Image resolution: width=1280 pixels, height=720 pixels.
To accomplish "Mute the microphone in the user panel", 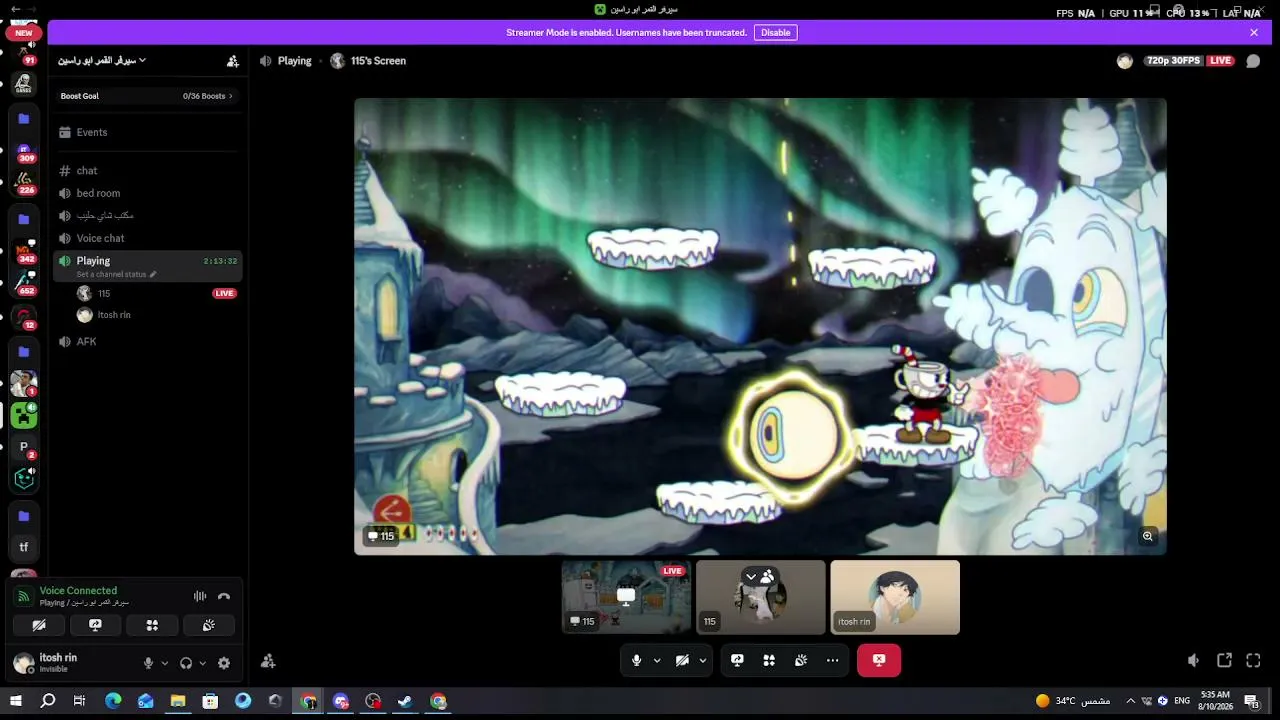I will [x=149, y=663].
